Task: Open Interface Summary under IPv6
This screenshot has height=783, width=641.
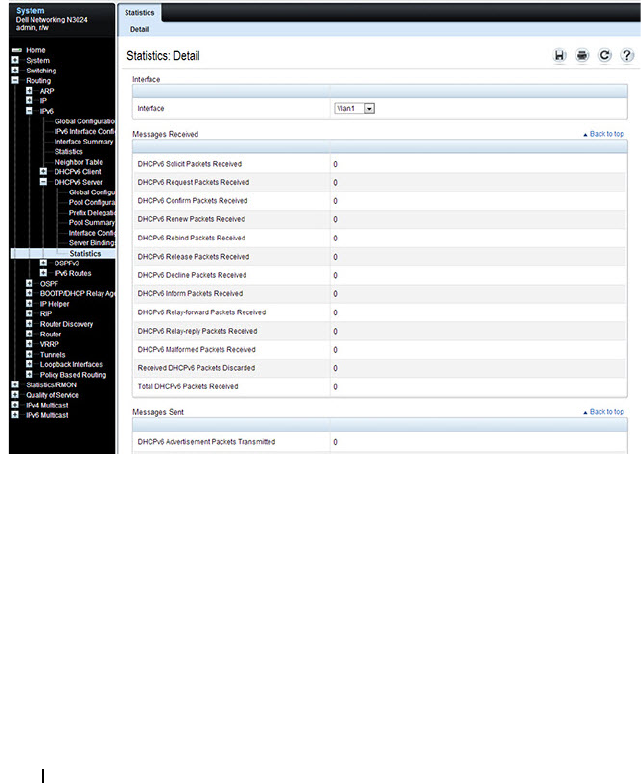Action: pyautogui.click(x=84, y=141)
